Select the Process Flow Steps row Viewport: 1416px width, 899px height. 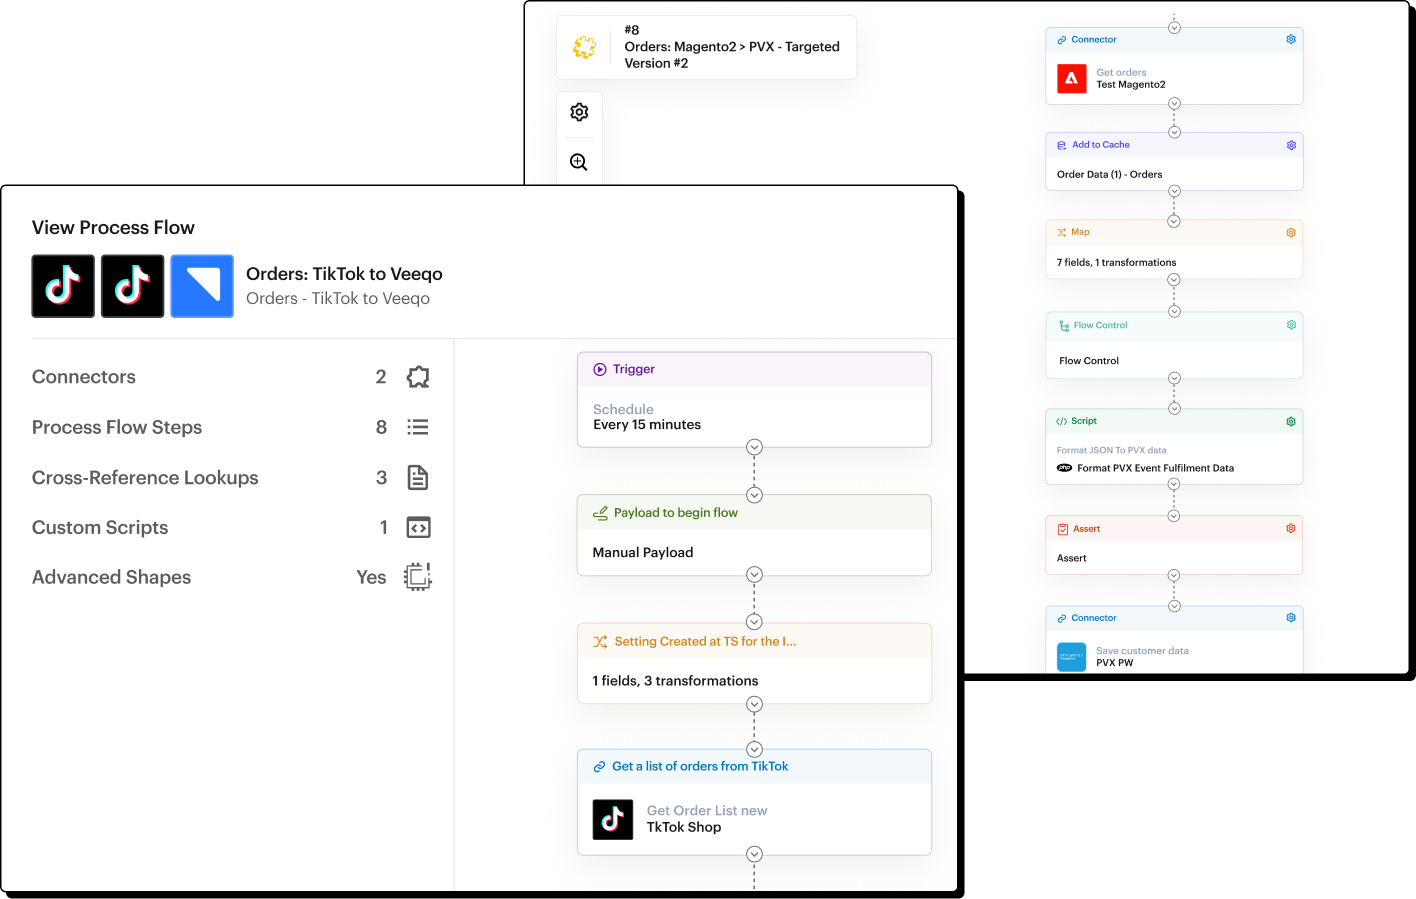117,428
